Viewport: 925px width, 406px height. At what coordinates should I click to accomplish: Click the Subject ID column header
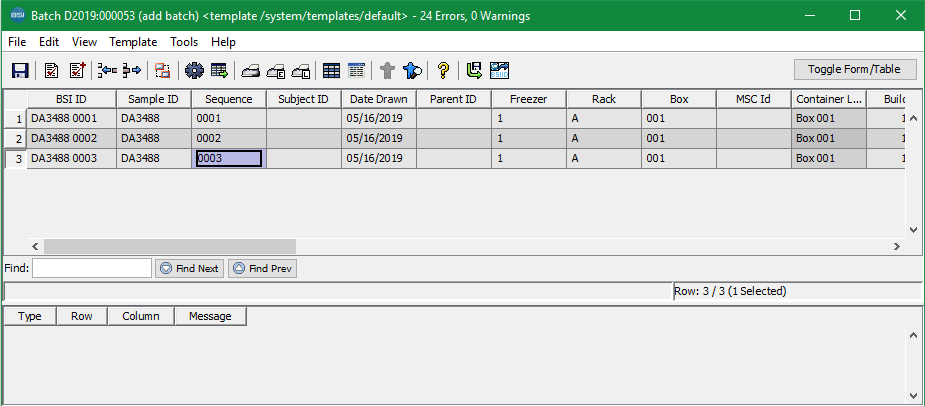tap(303, 99)
